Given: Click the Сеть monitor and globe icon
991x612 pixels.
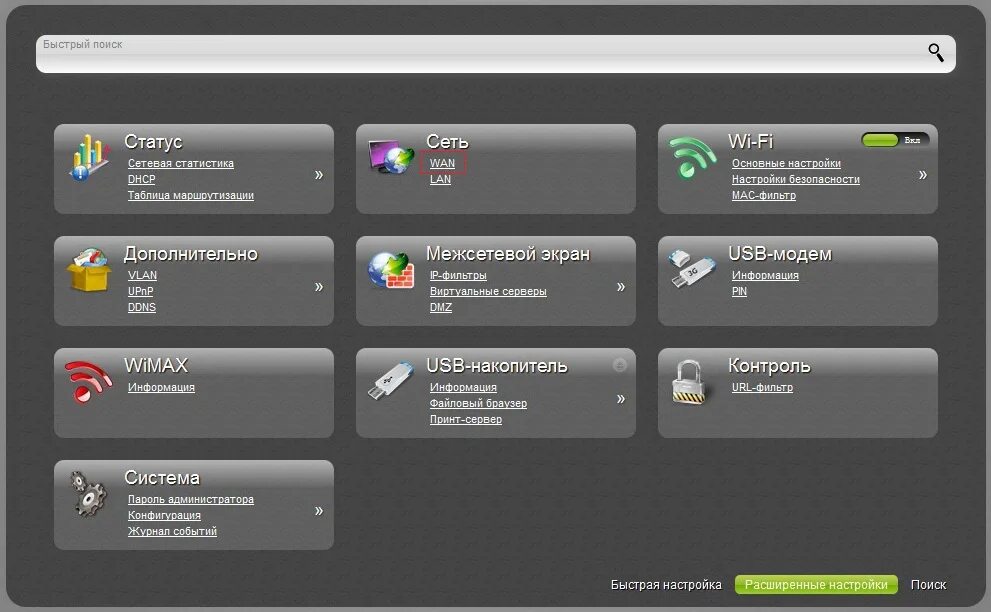Looking at the screenshot, I should pyautogui.click(x=391, y=157).
